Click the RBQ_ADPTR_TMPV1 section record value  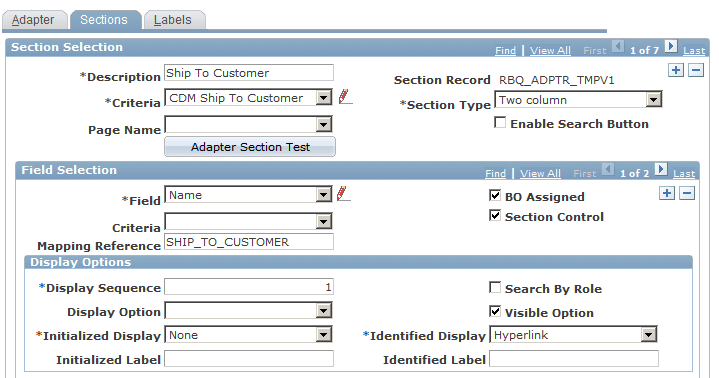[x=557, y=80]
